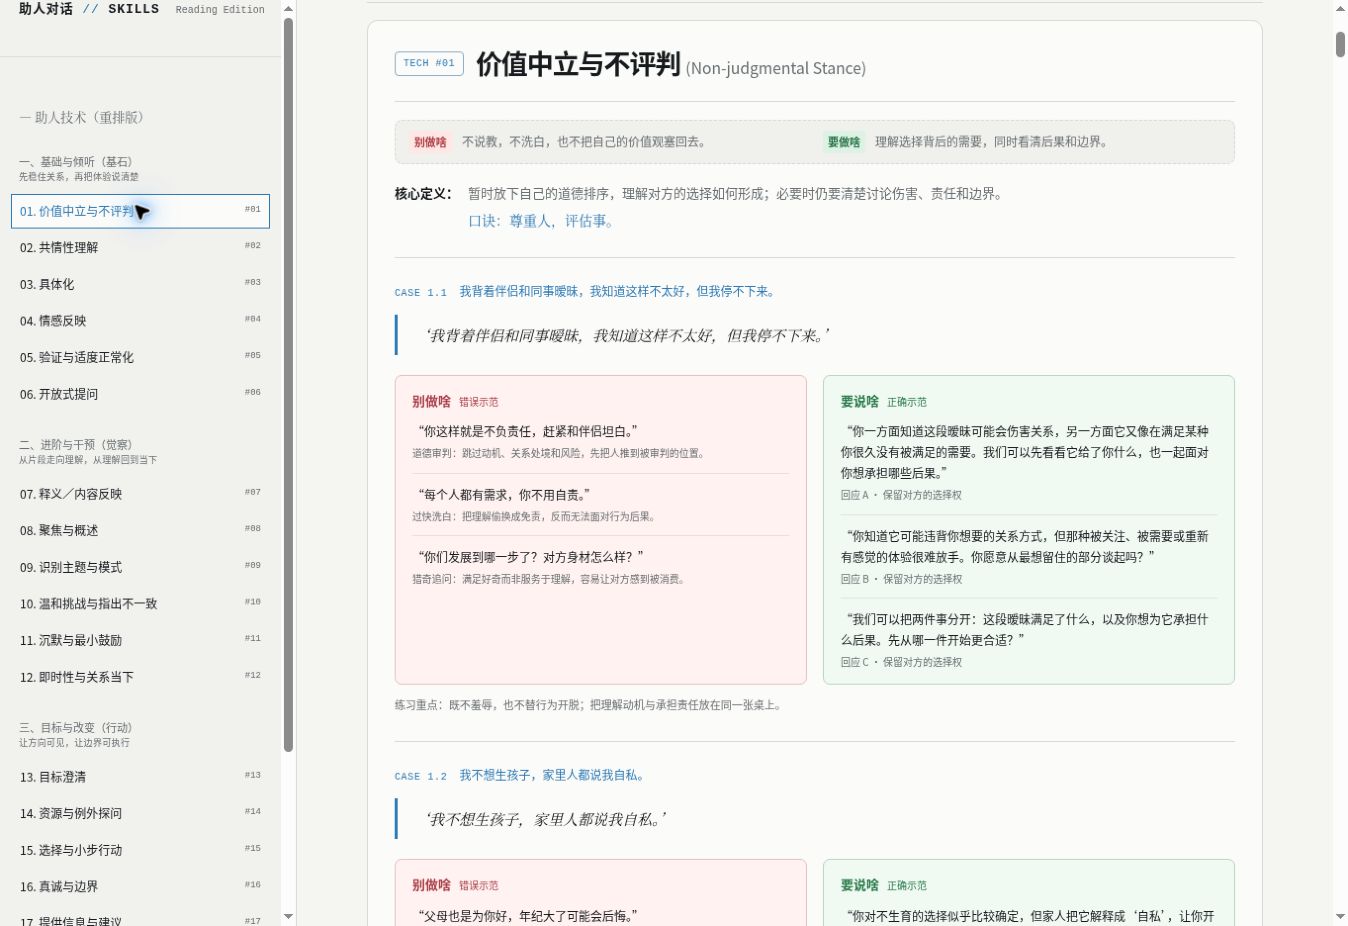
Task: Click quote “你这样就是不负责任，赶紧和伴侣坦白。”
Action: pyautogui.click(x=527, y=431)
